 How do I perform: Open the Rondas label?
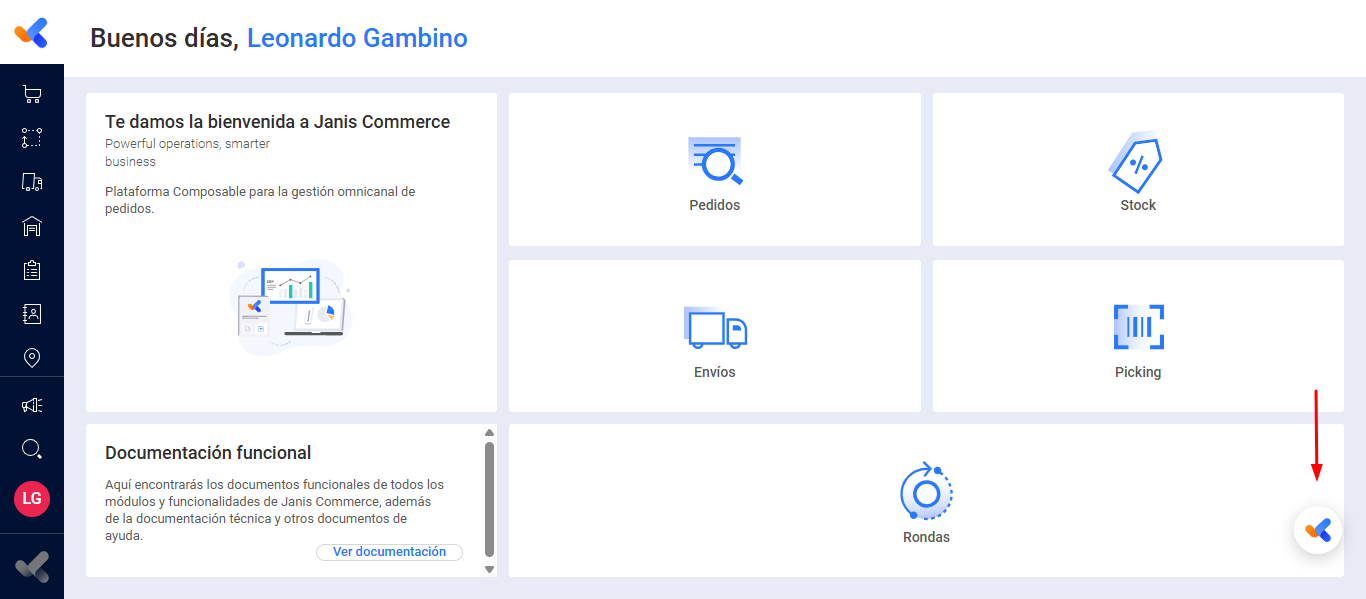point(926,537)
